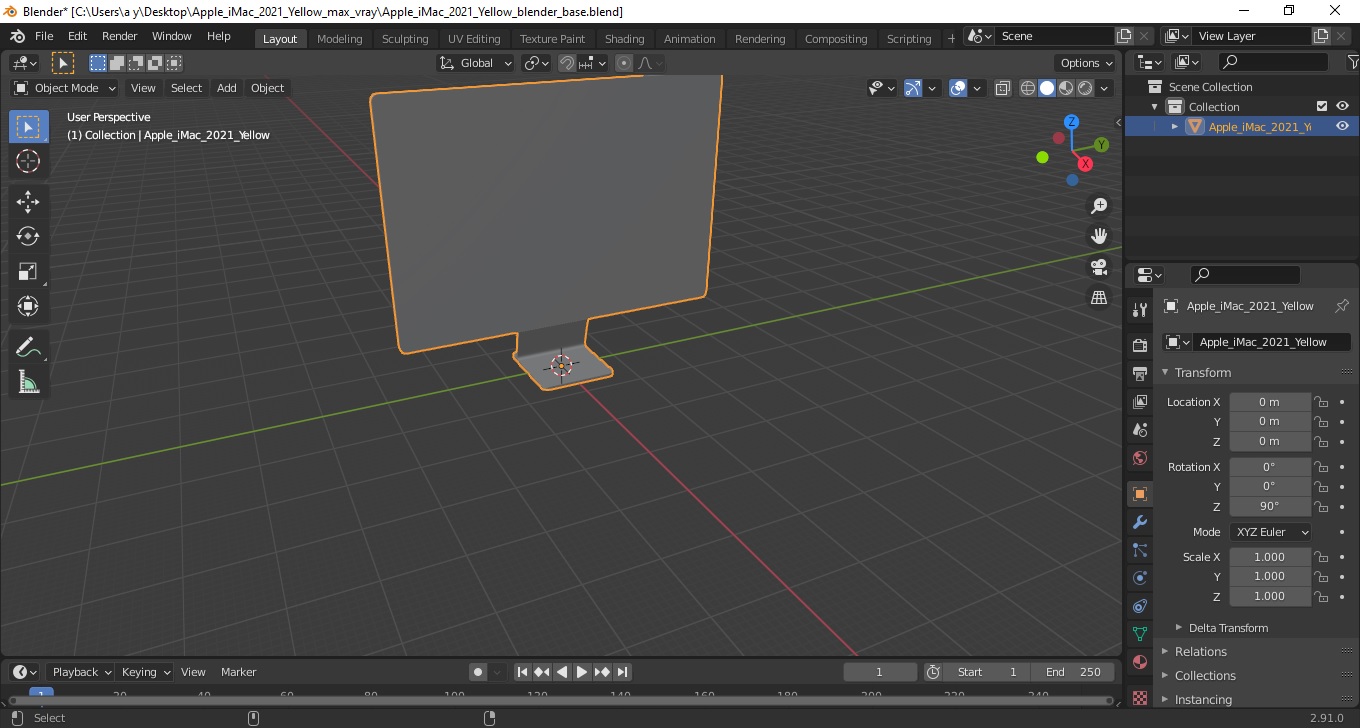Screen dimensions: 1360x728
Task: Switch to wireframe viewport shading
Action: (x=1028, y=88)
